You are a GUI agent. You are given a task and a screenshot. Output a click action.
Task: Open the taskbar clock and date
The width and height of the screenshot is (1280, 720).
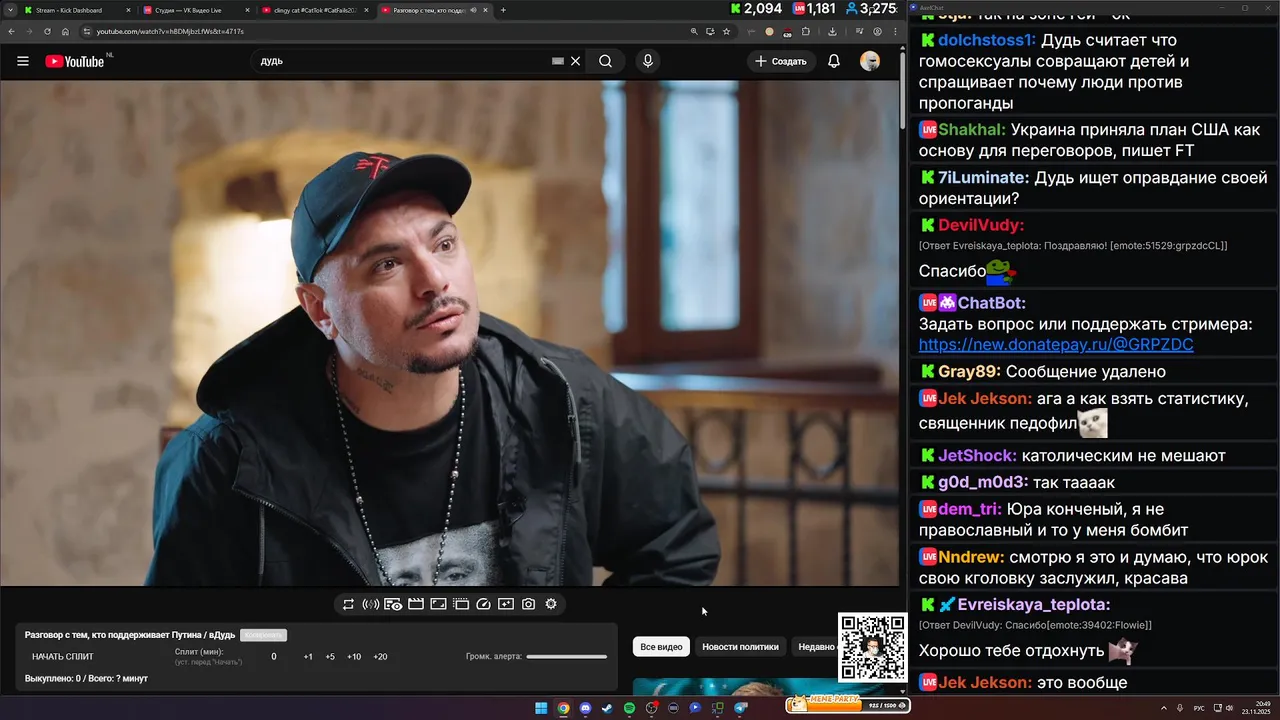pos(1254,708)
